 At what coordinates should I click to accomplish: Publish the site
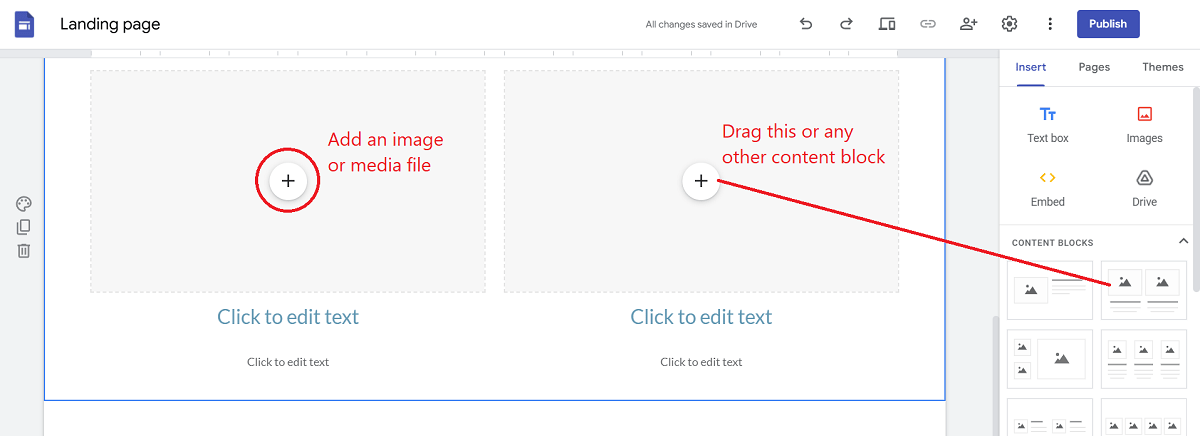point(1108,24)
